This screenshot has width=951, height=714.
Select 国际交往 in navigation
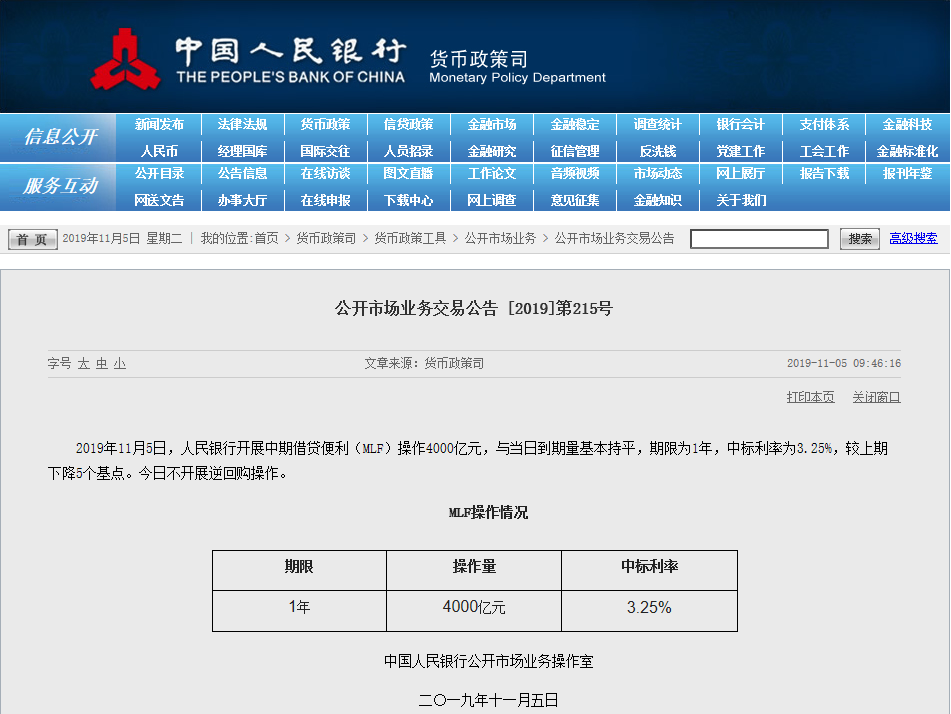click(325, 151)
